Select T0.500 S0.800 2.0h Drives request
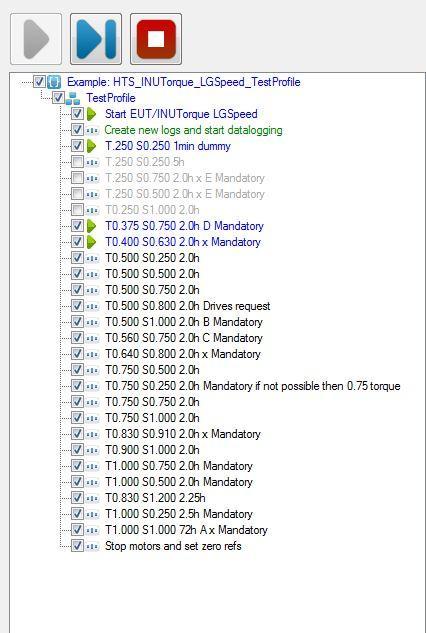Viewport: 426px width, 633px height. 188,306
